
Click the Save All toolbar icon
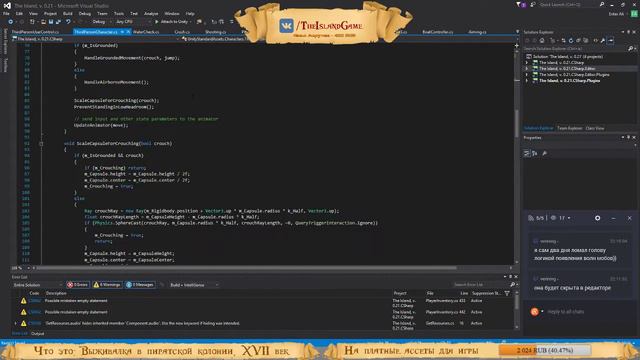point(58,22)
